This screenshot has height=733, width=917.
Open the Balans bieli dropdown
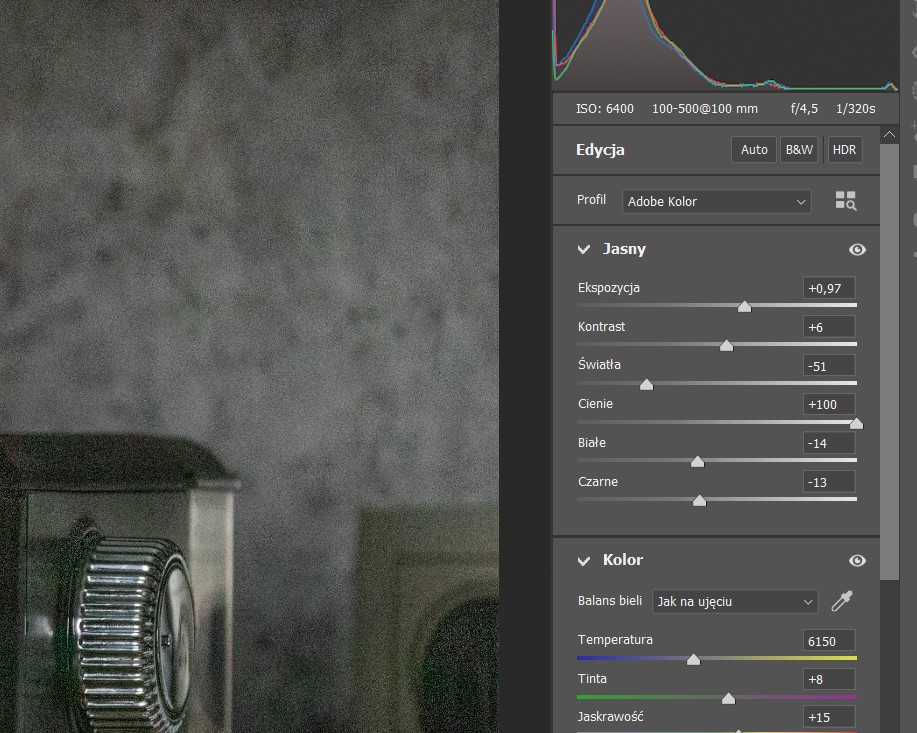(735, 601)
